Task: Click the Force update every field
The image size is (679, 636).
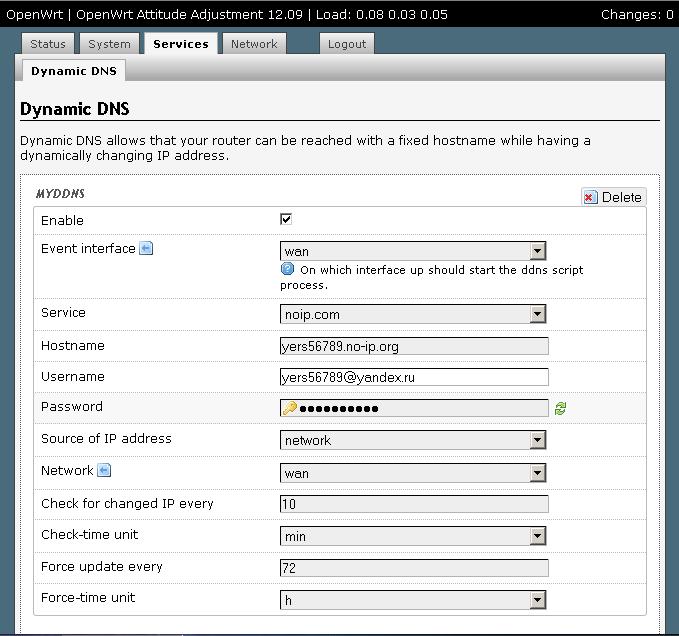Action: coord(414,568)
